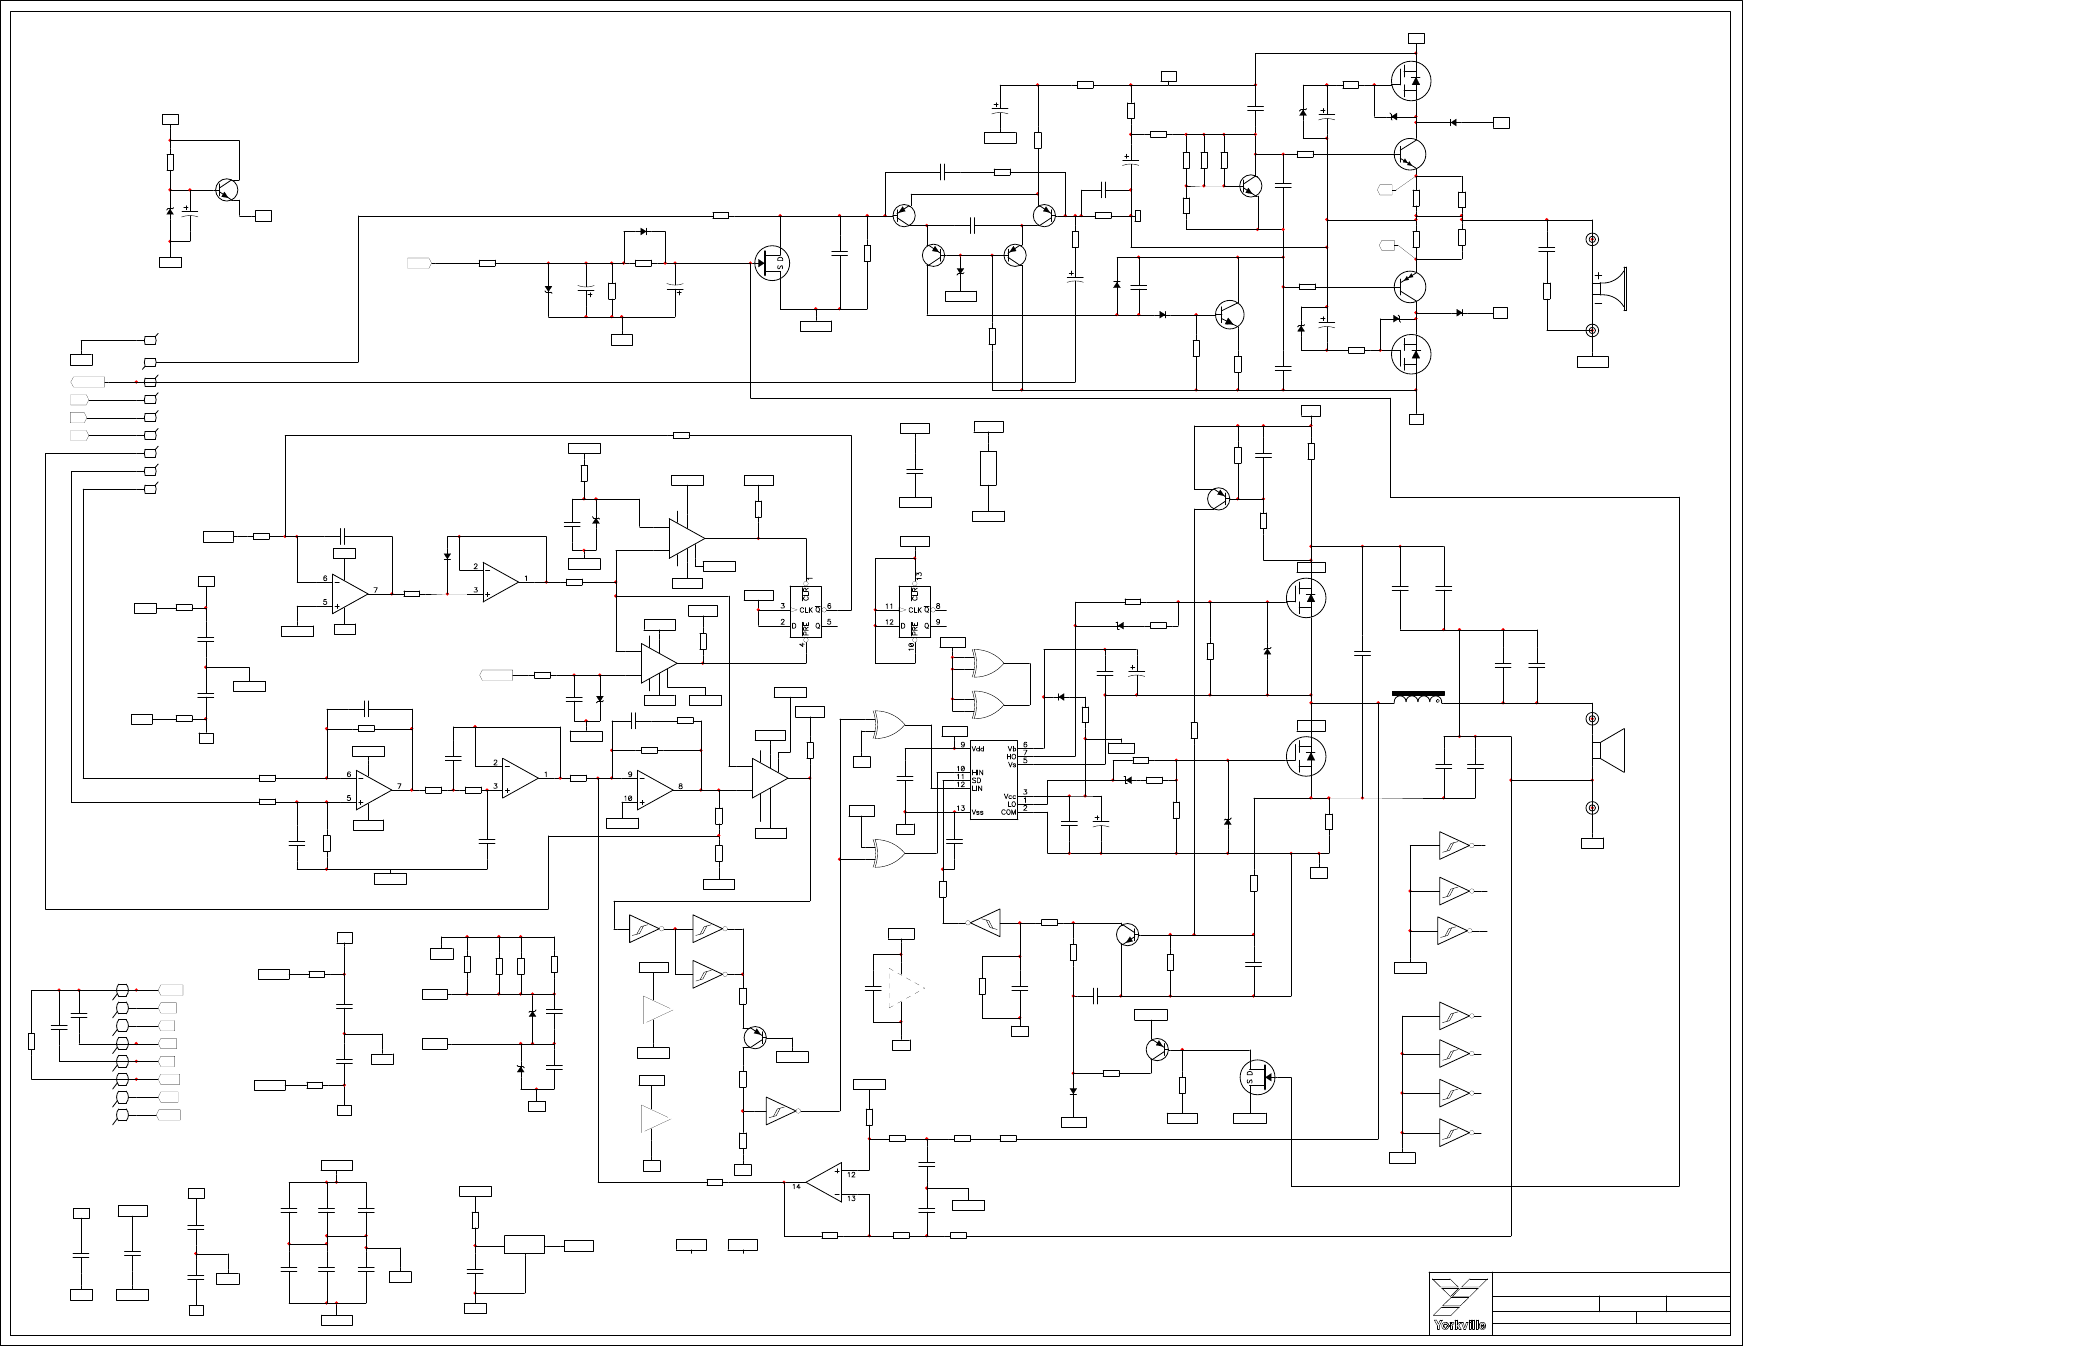Select the upper grey buffer triangle at bottom center

coord(656,1010)
